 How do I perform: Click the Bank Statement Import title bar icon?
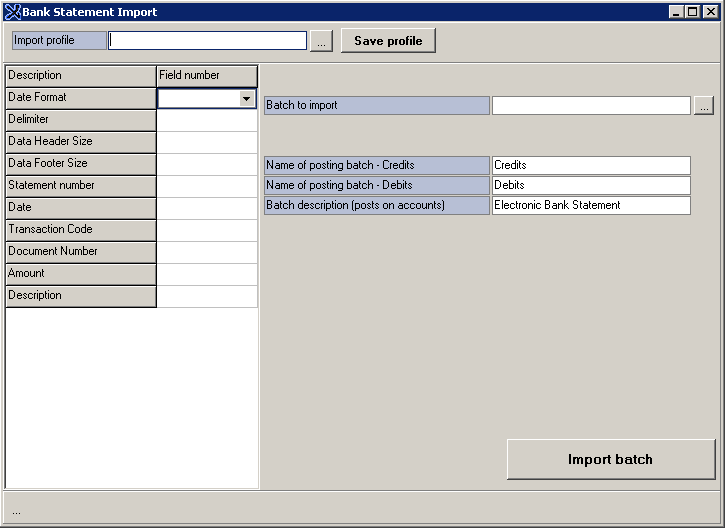(x=13, y=12)
